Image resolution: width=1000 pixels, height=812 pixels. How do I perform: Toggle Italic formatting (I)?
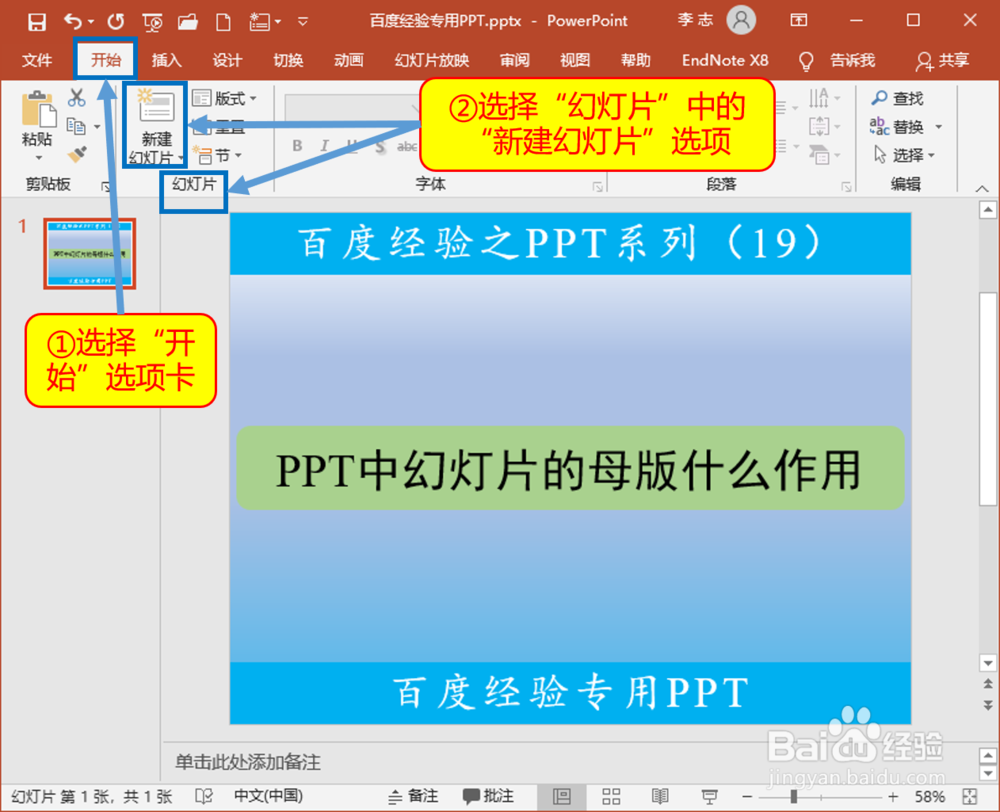(325, 146)
